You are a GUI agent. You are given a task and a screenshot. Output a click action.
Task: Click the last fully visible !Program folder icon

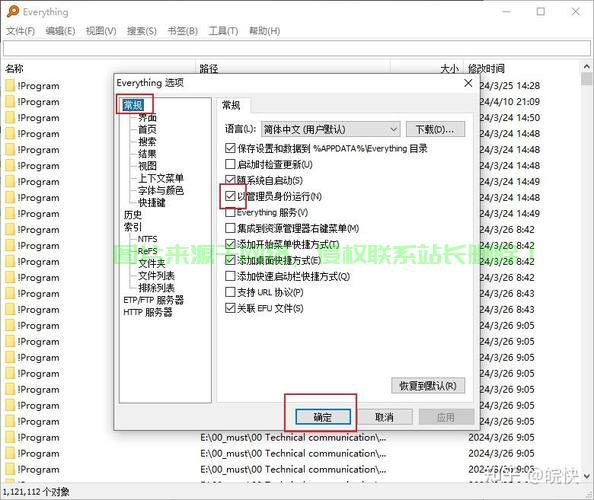tap(10, 469)
